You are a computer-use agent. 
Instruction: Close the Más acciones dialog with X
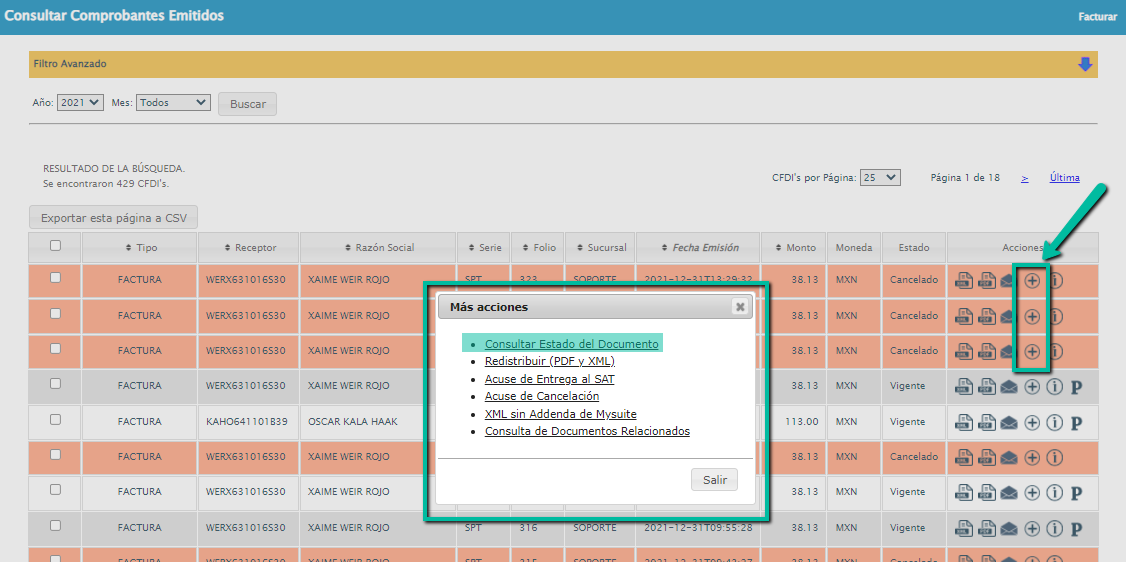[x=739, y=307]
